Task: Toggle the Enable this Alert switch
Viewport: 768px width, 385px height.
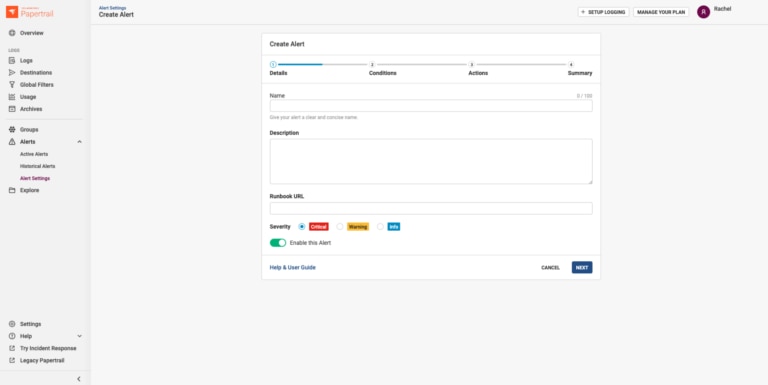Action: (x=278, y=242)
